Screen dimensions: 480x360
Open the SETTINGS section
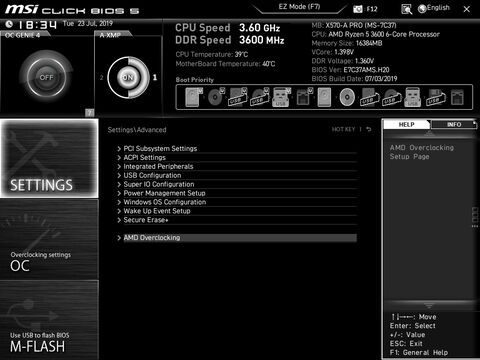(x=49, y=159)
